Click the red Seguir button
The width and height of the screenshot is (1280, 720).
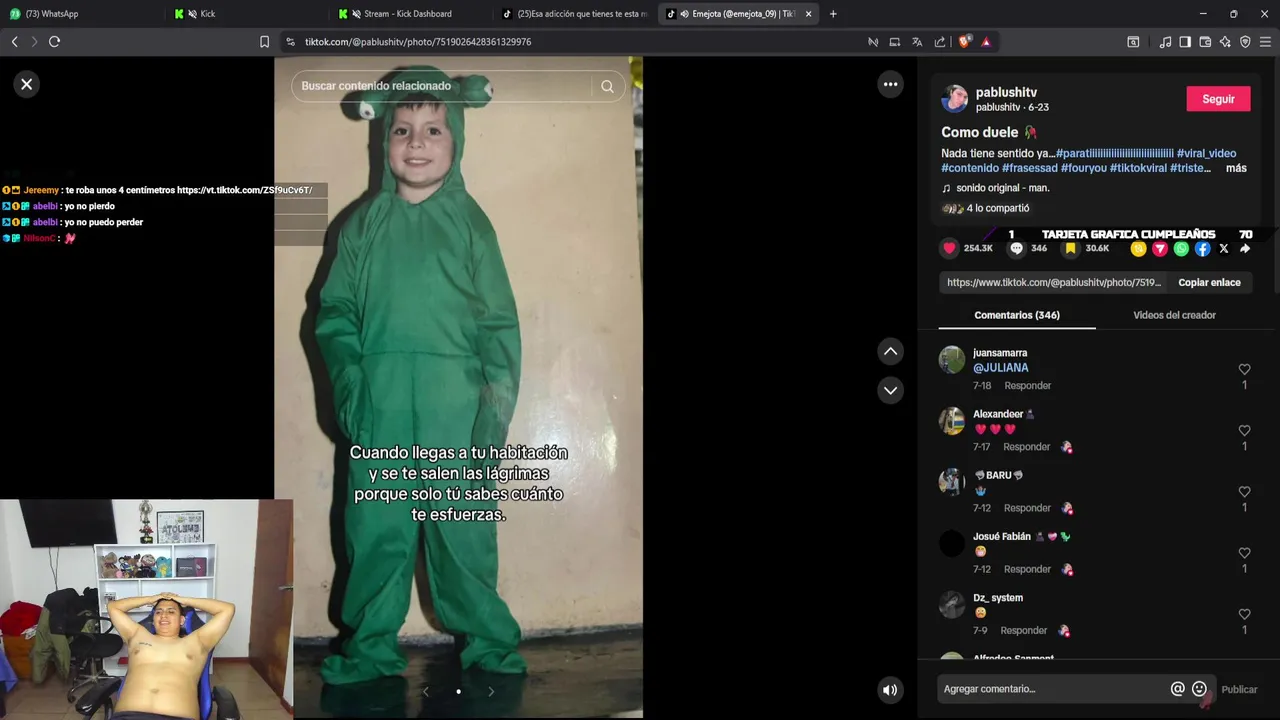1218,99
